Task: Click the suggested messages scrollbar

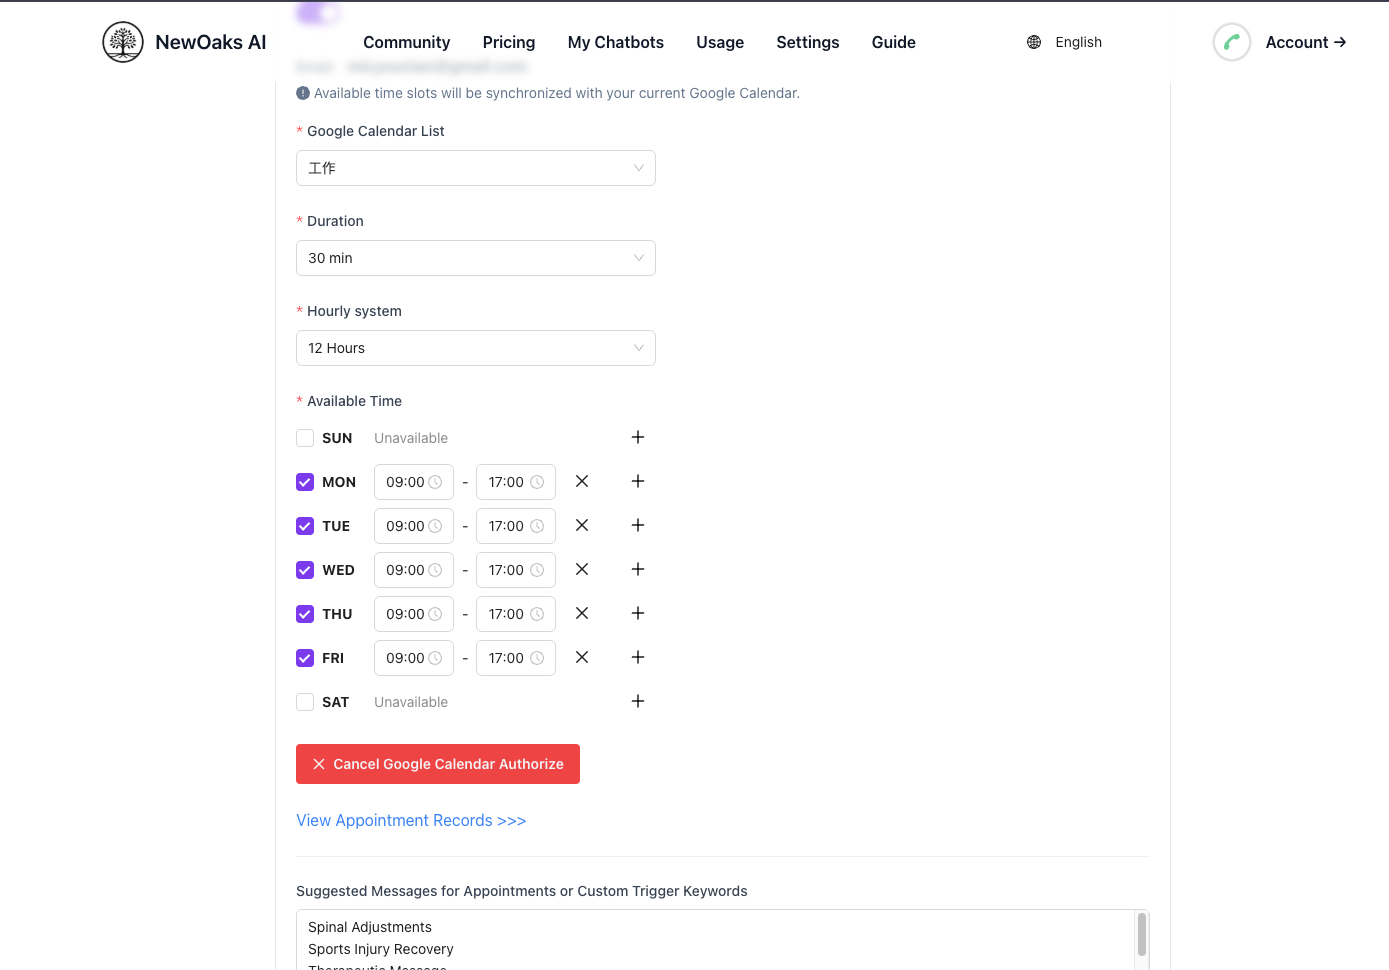Action: 1141,935
